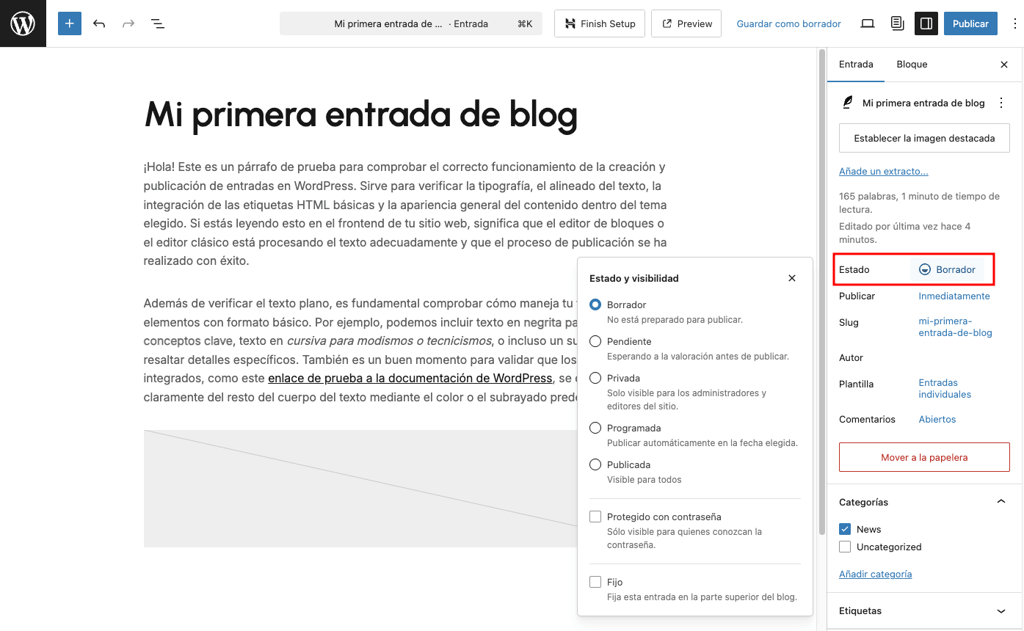This screenshot has width=1024, height=631.
Task: Select the Programada radio button
Action: (x=595, y=428)
